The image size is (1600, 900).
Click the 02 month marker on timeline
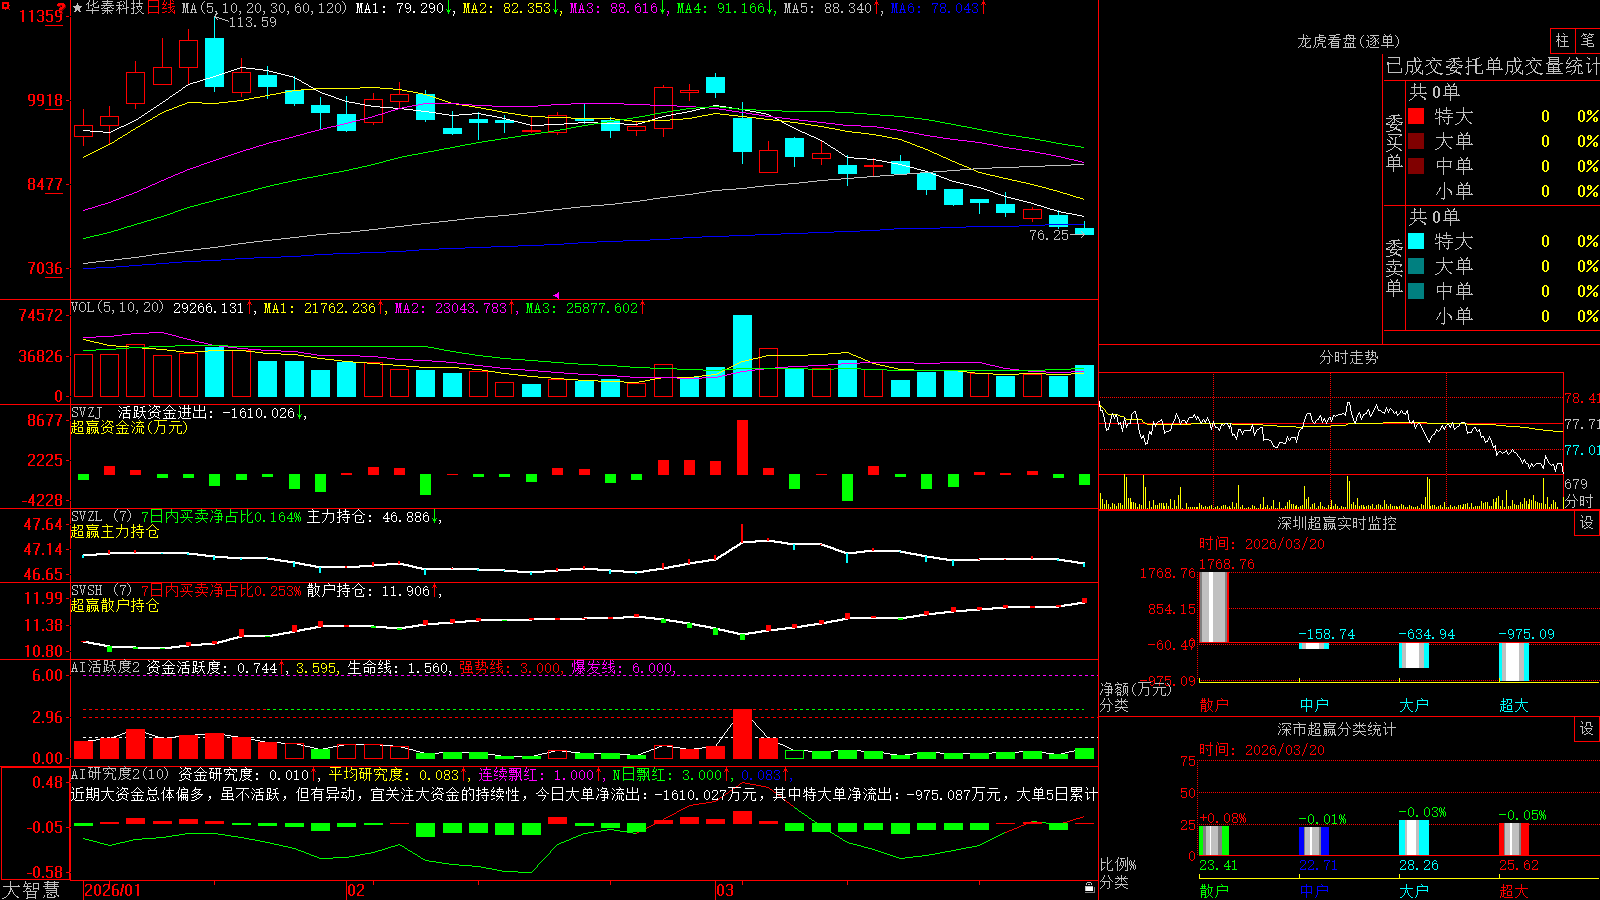356,890
